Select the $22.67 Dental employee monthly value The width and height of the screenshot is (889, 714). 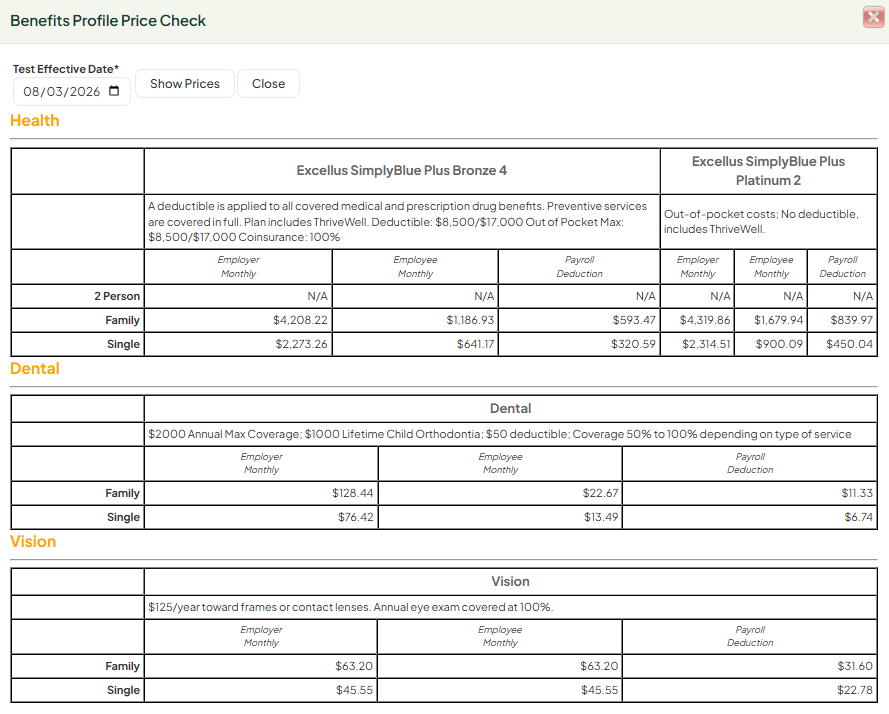[600, 493]
